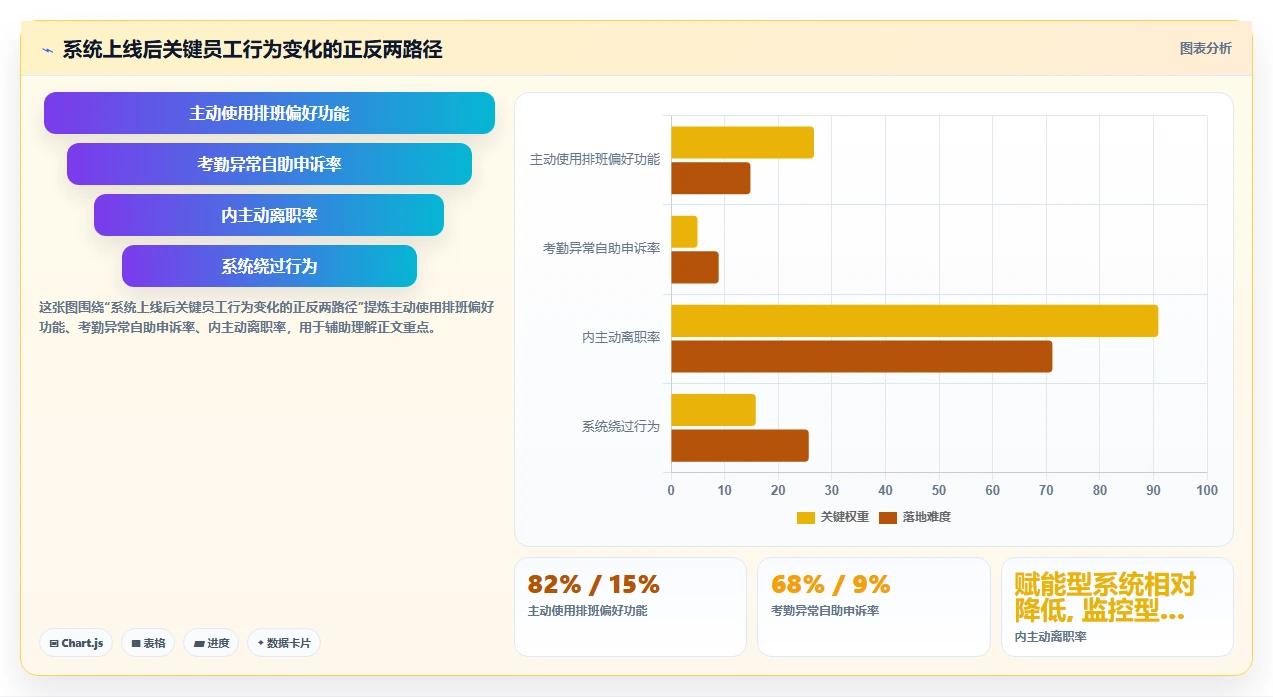Click the x-axis value 100
Image resolution: width=1273 pixels, height=697 pixels.
[1207, 490]
